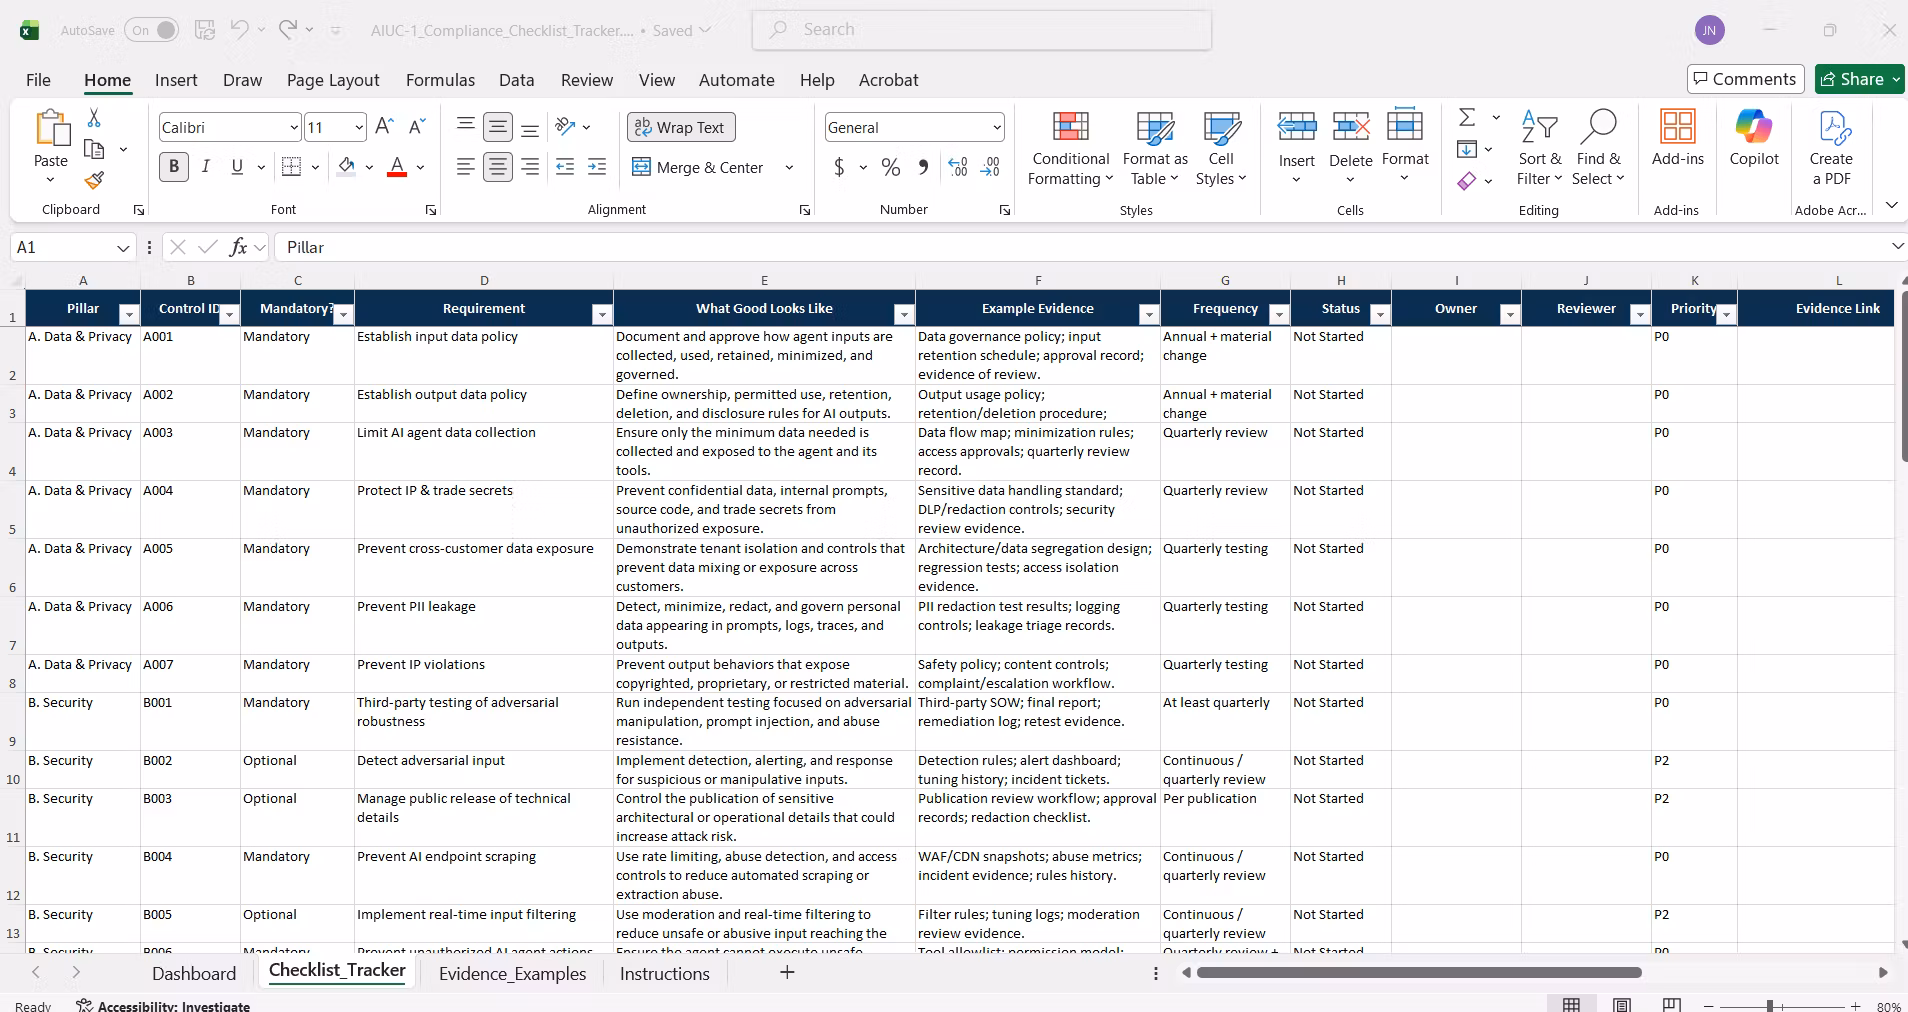The height and width of the screenshot is (1012, 1908).
Task: Increase indent in Alignment group
Action: tap(597, 167)
